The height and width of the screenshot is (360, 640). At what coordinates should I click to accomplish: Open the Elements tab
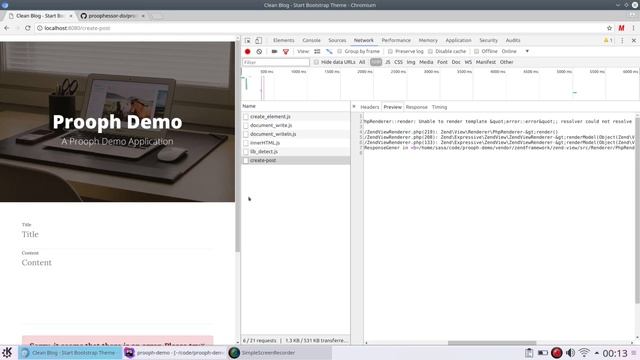tap(284, 40)
